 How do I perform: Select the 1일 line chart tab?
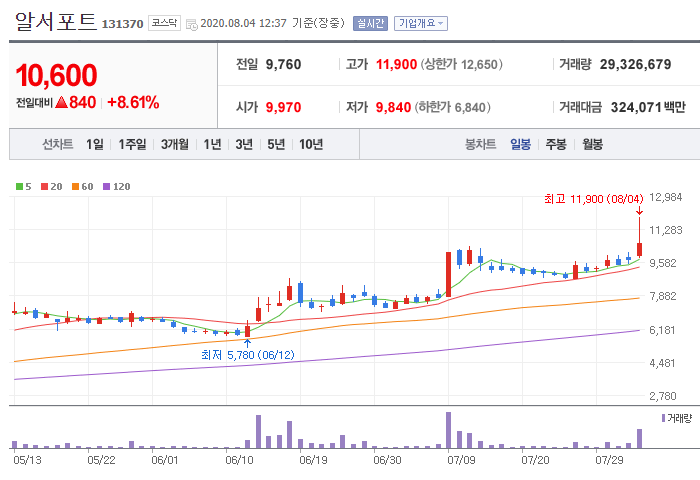(x=95, y=144)
